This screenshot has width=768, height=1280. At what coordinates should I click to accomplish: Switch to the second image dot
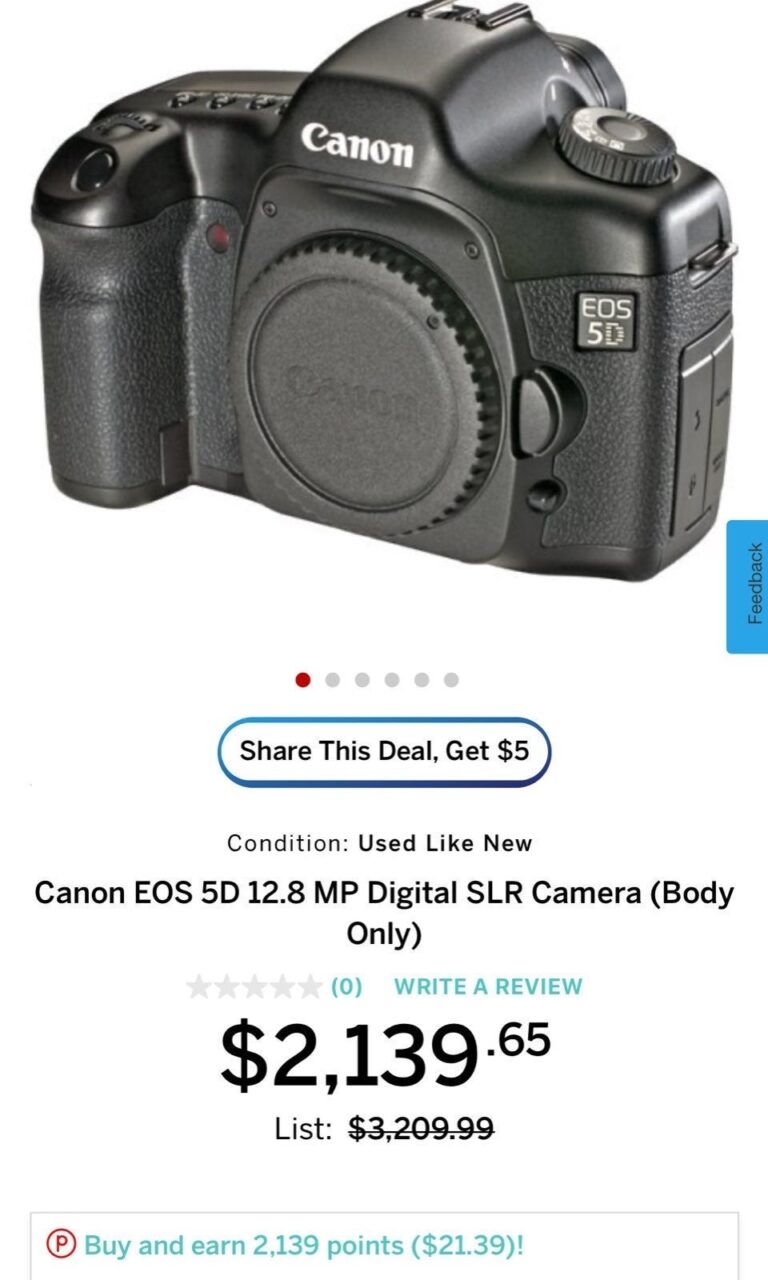333,680
